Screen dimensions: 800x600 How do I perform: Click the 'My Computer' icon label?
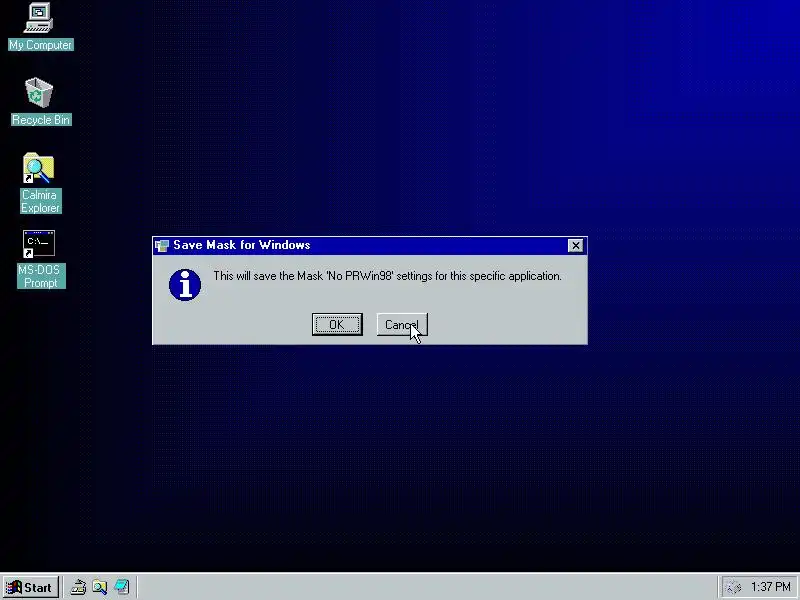point(40,45)
